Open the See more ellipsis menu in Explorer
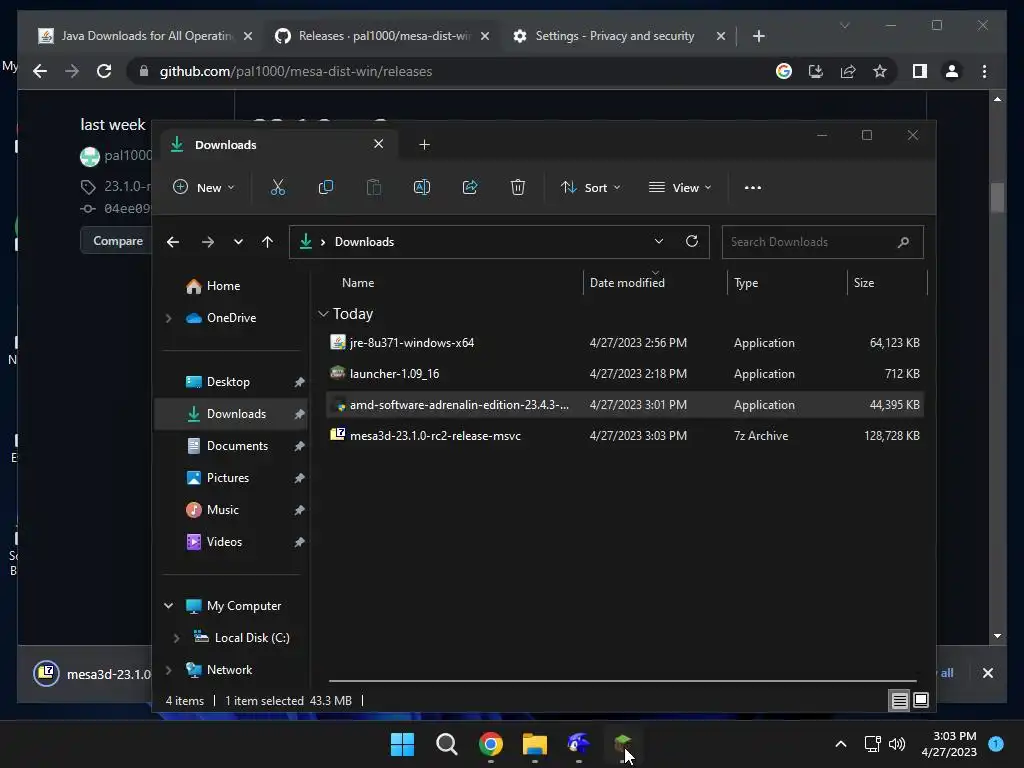The image size is (1024, 768). (x=752, y=187)
